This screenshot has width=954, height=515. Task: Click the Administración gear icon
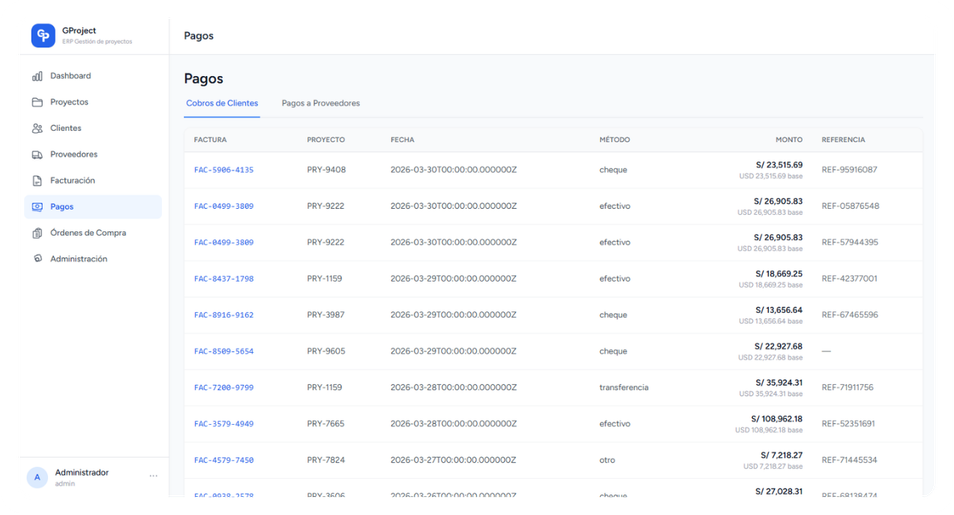[37, 259]
